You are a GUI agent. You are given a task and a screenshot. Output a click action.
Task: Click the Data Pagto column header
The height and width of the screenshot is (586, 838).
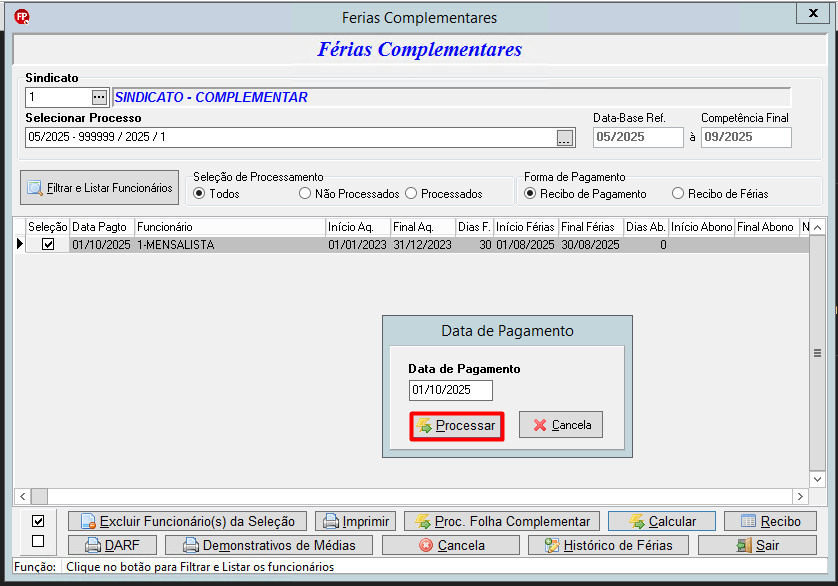coord(102,227)
